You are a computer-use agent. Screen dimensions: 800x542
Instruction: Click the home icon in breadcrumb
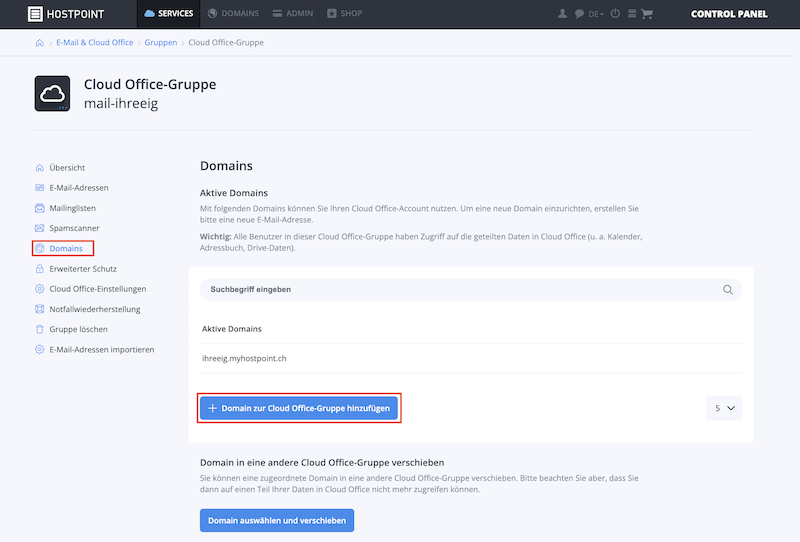39,43
